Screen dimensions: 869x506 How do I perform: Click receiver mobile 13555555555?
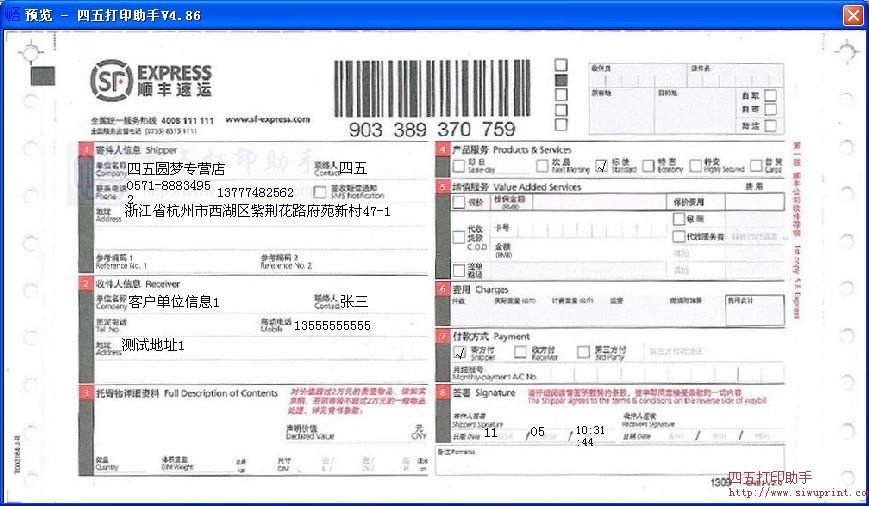pos(332,326)
